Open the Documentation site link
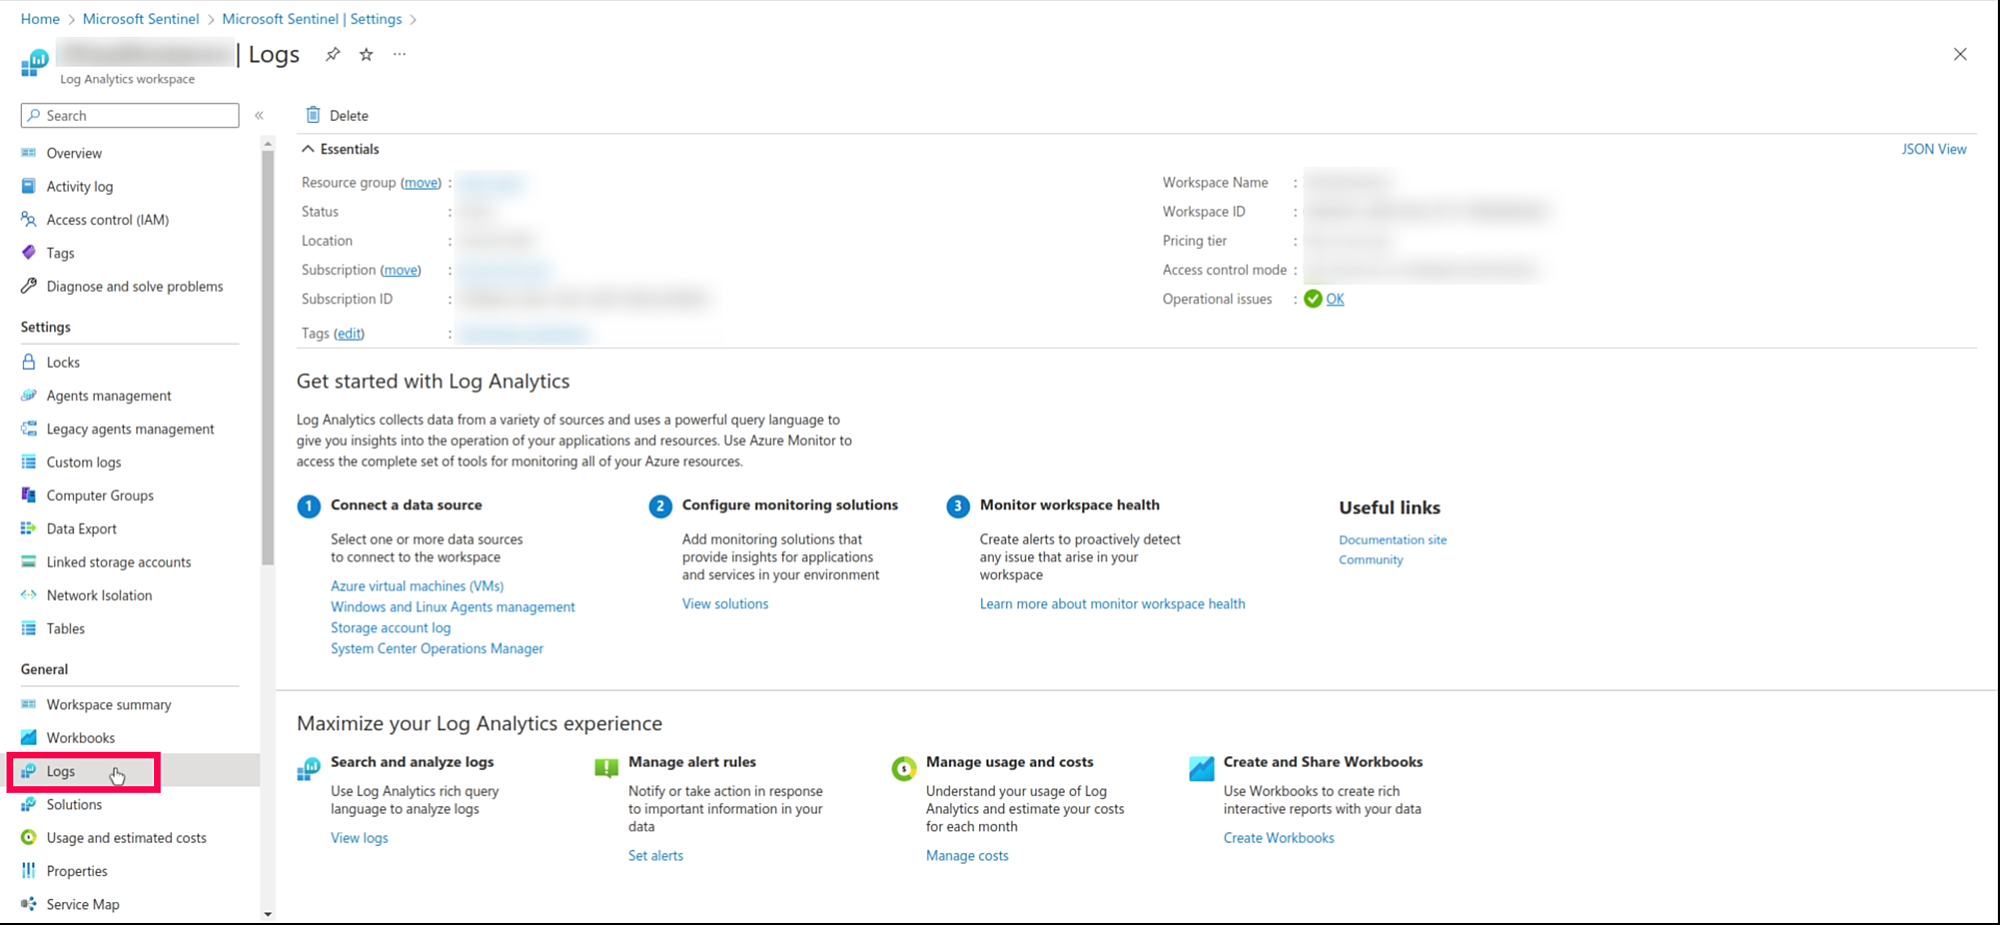The width and height of the screenshot is (2000, 925). tap(1393, 540)
